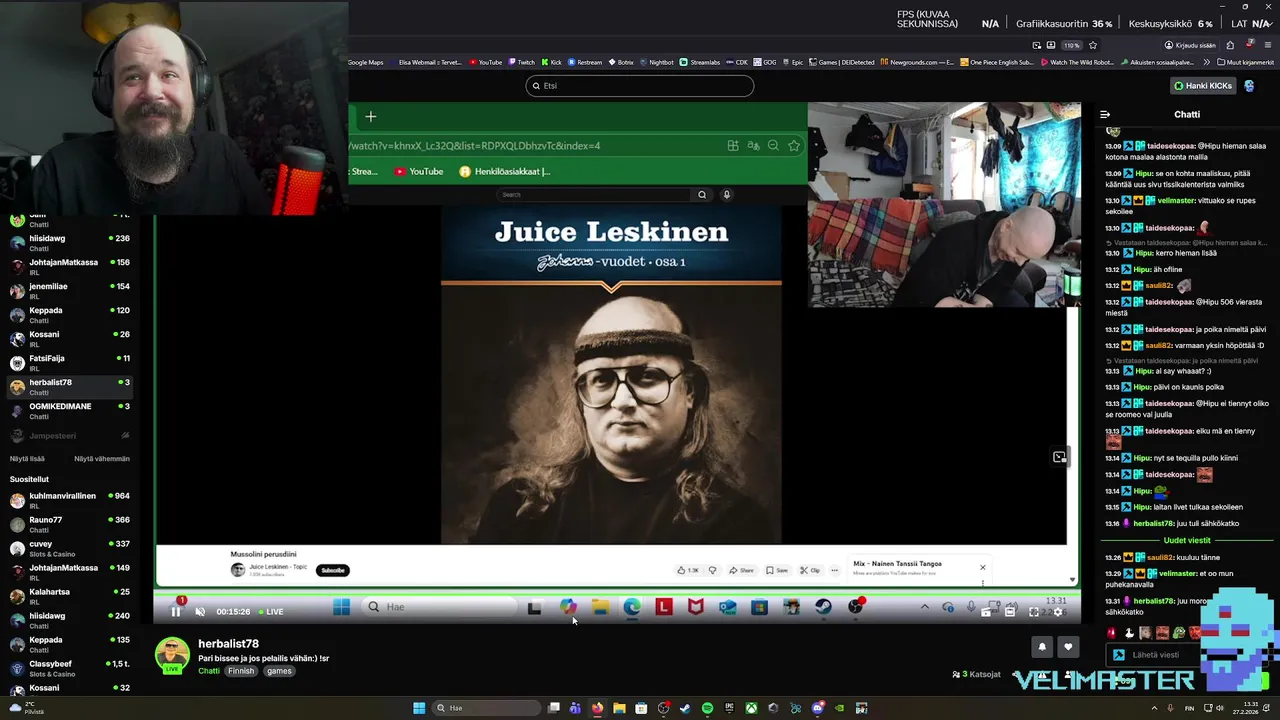Open Nightbot bookmark in toolbar
1280x720 pixels.
pyautogui.click(x=656, y=62)
